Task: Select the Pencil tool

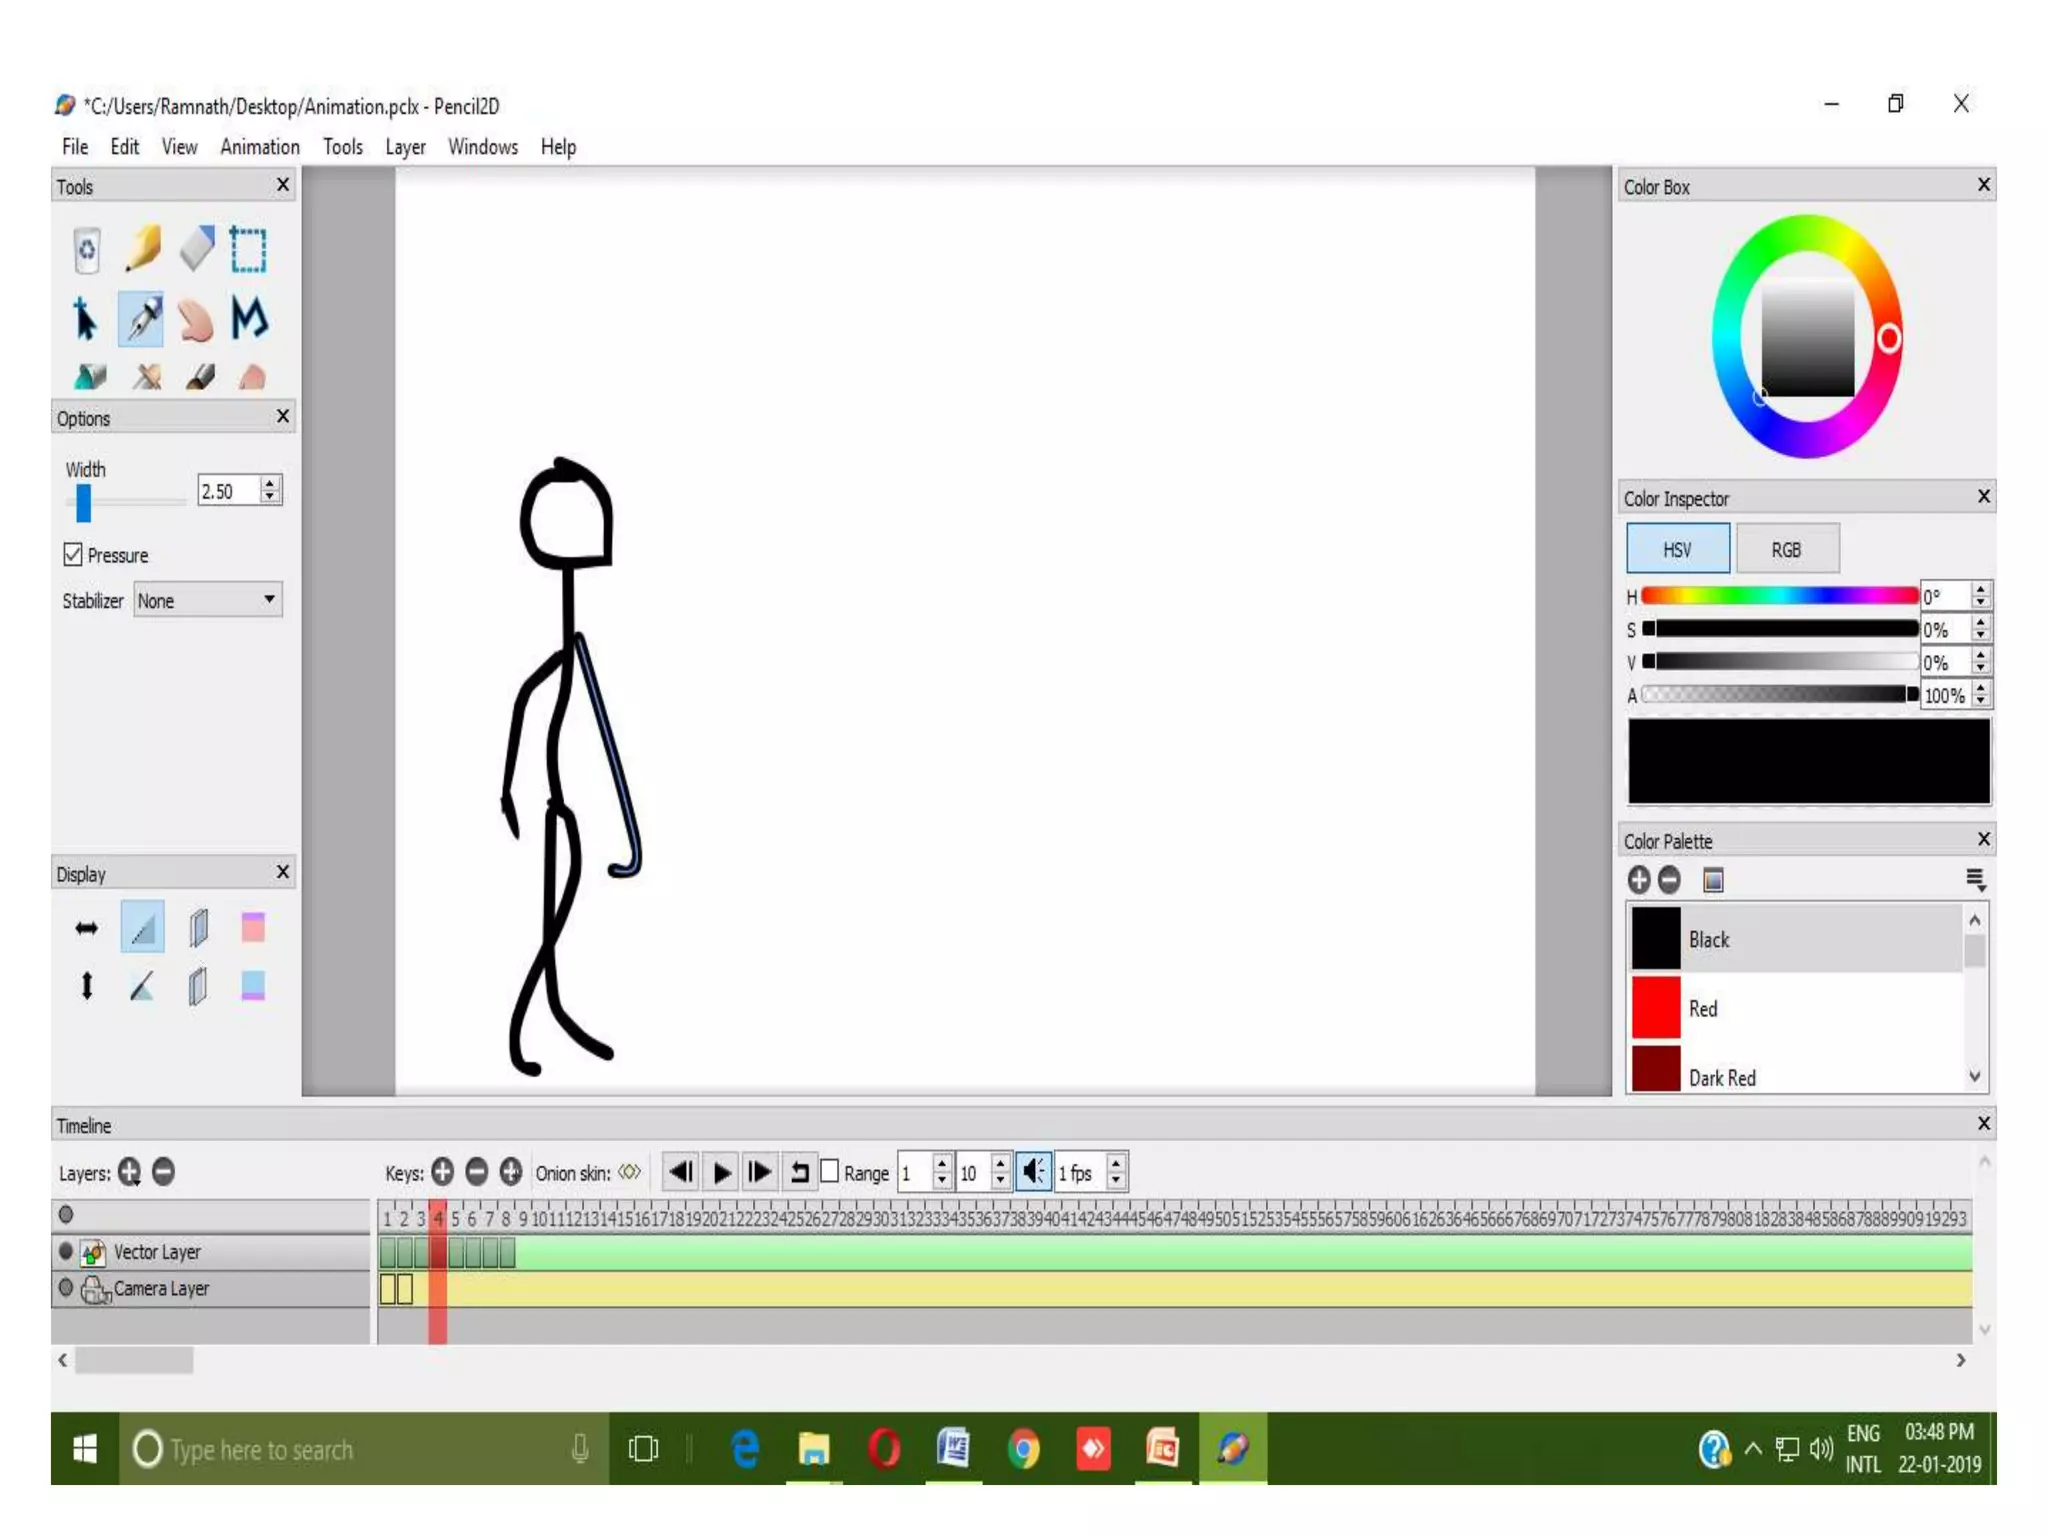Action: point(143,248)
